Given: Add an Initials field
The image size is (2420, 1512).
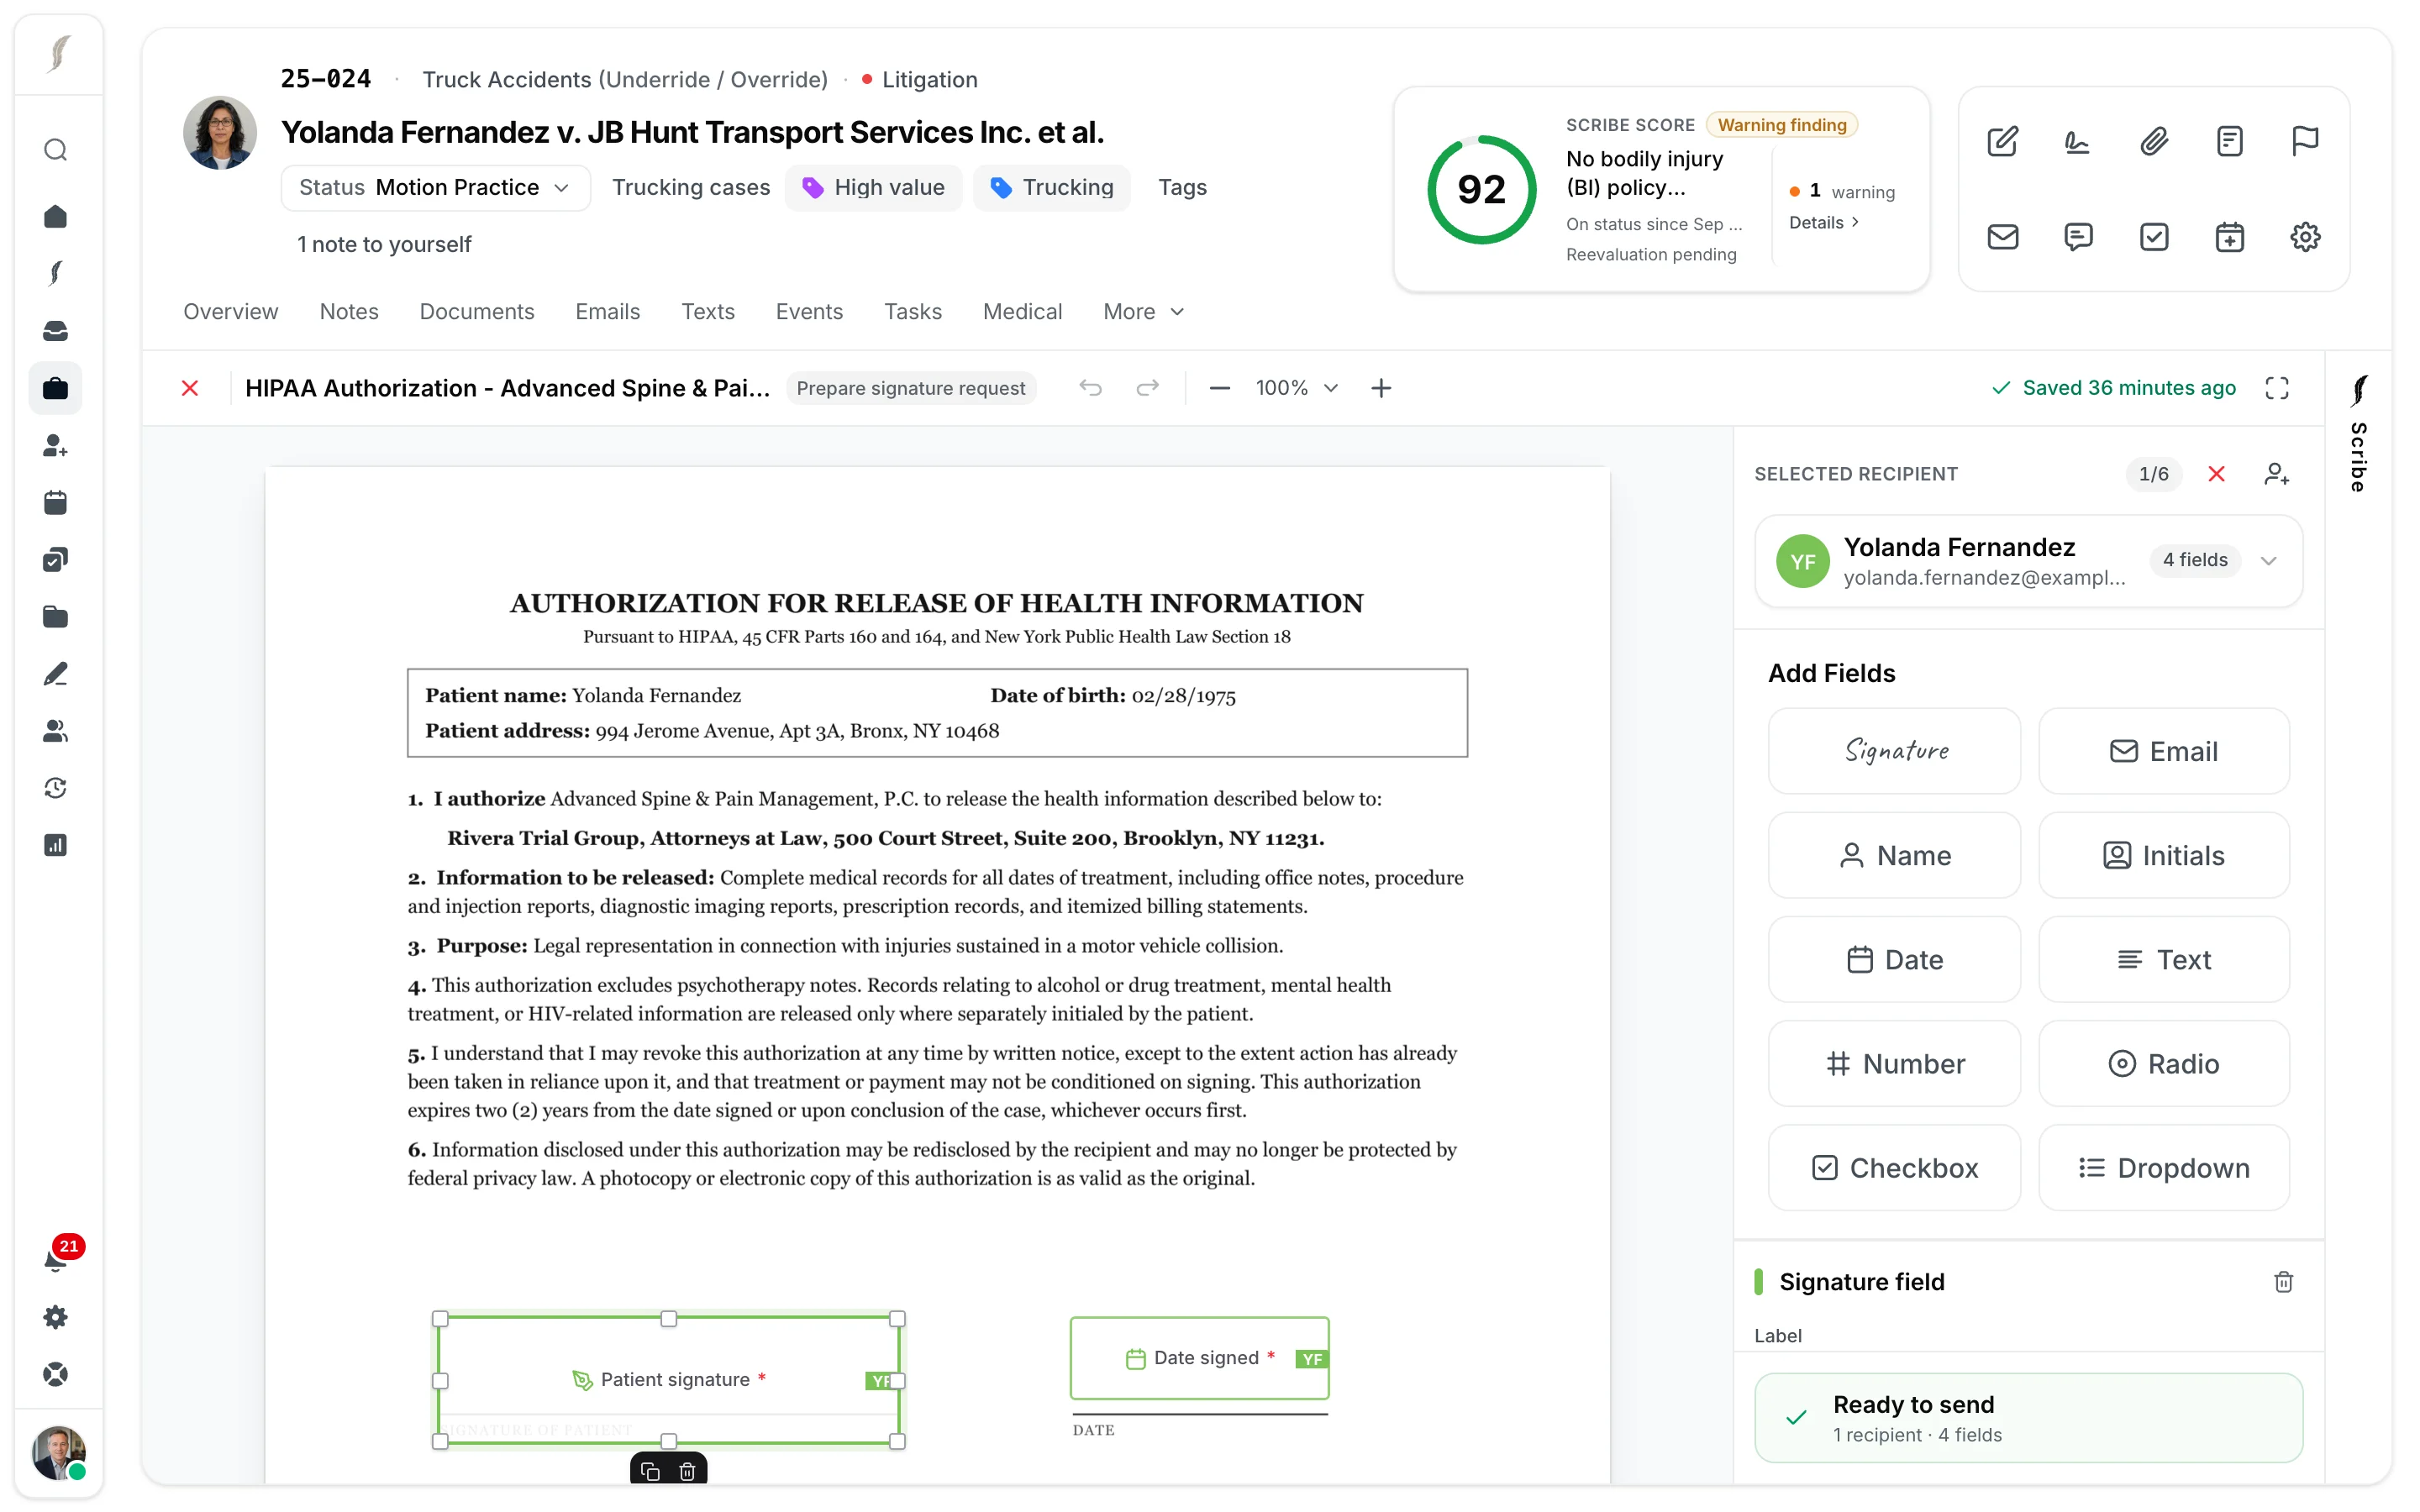Looking at the screenshot, I should pyautogui.click(x=2164, y=855).
